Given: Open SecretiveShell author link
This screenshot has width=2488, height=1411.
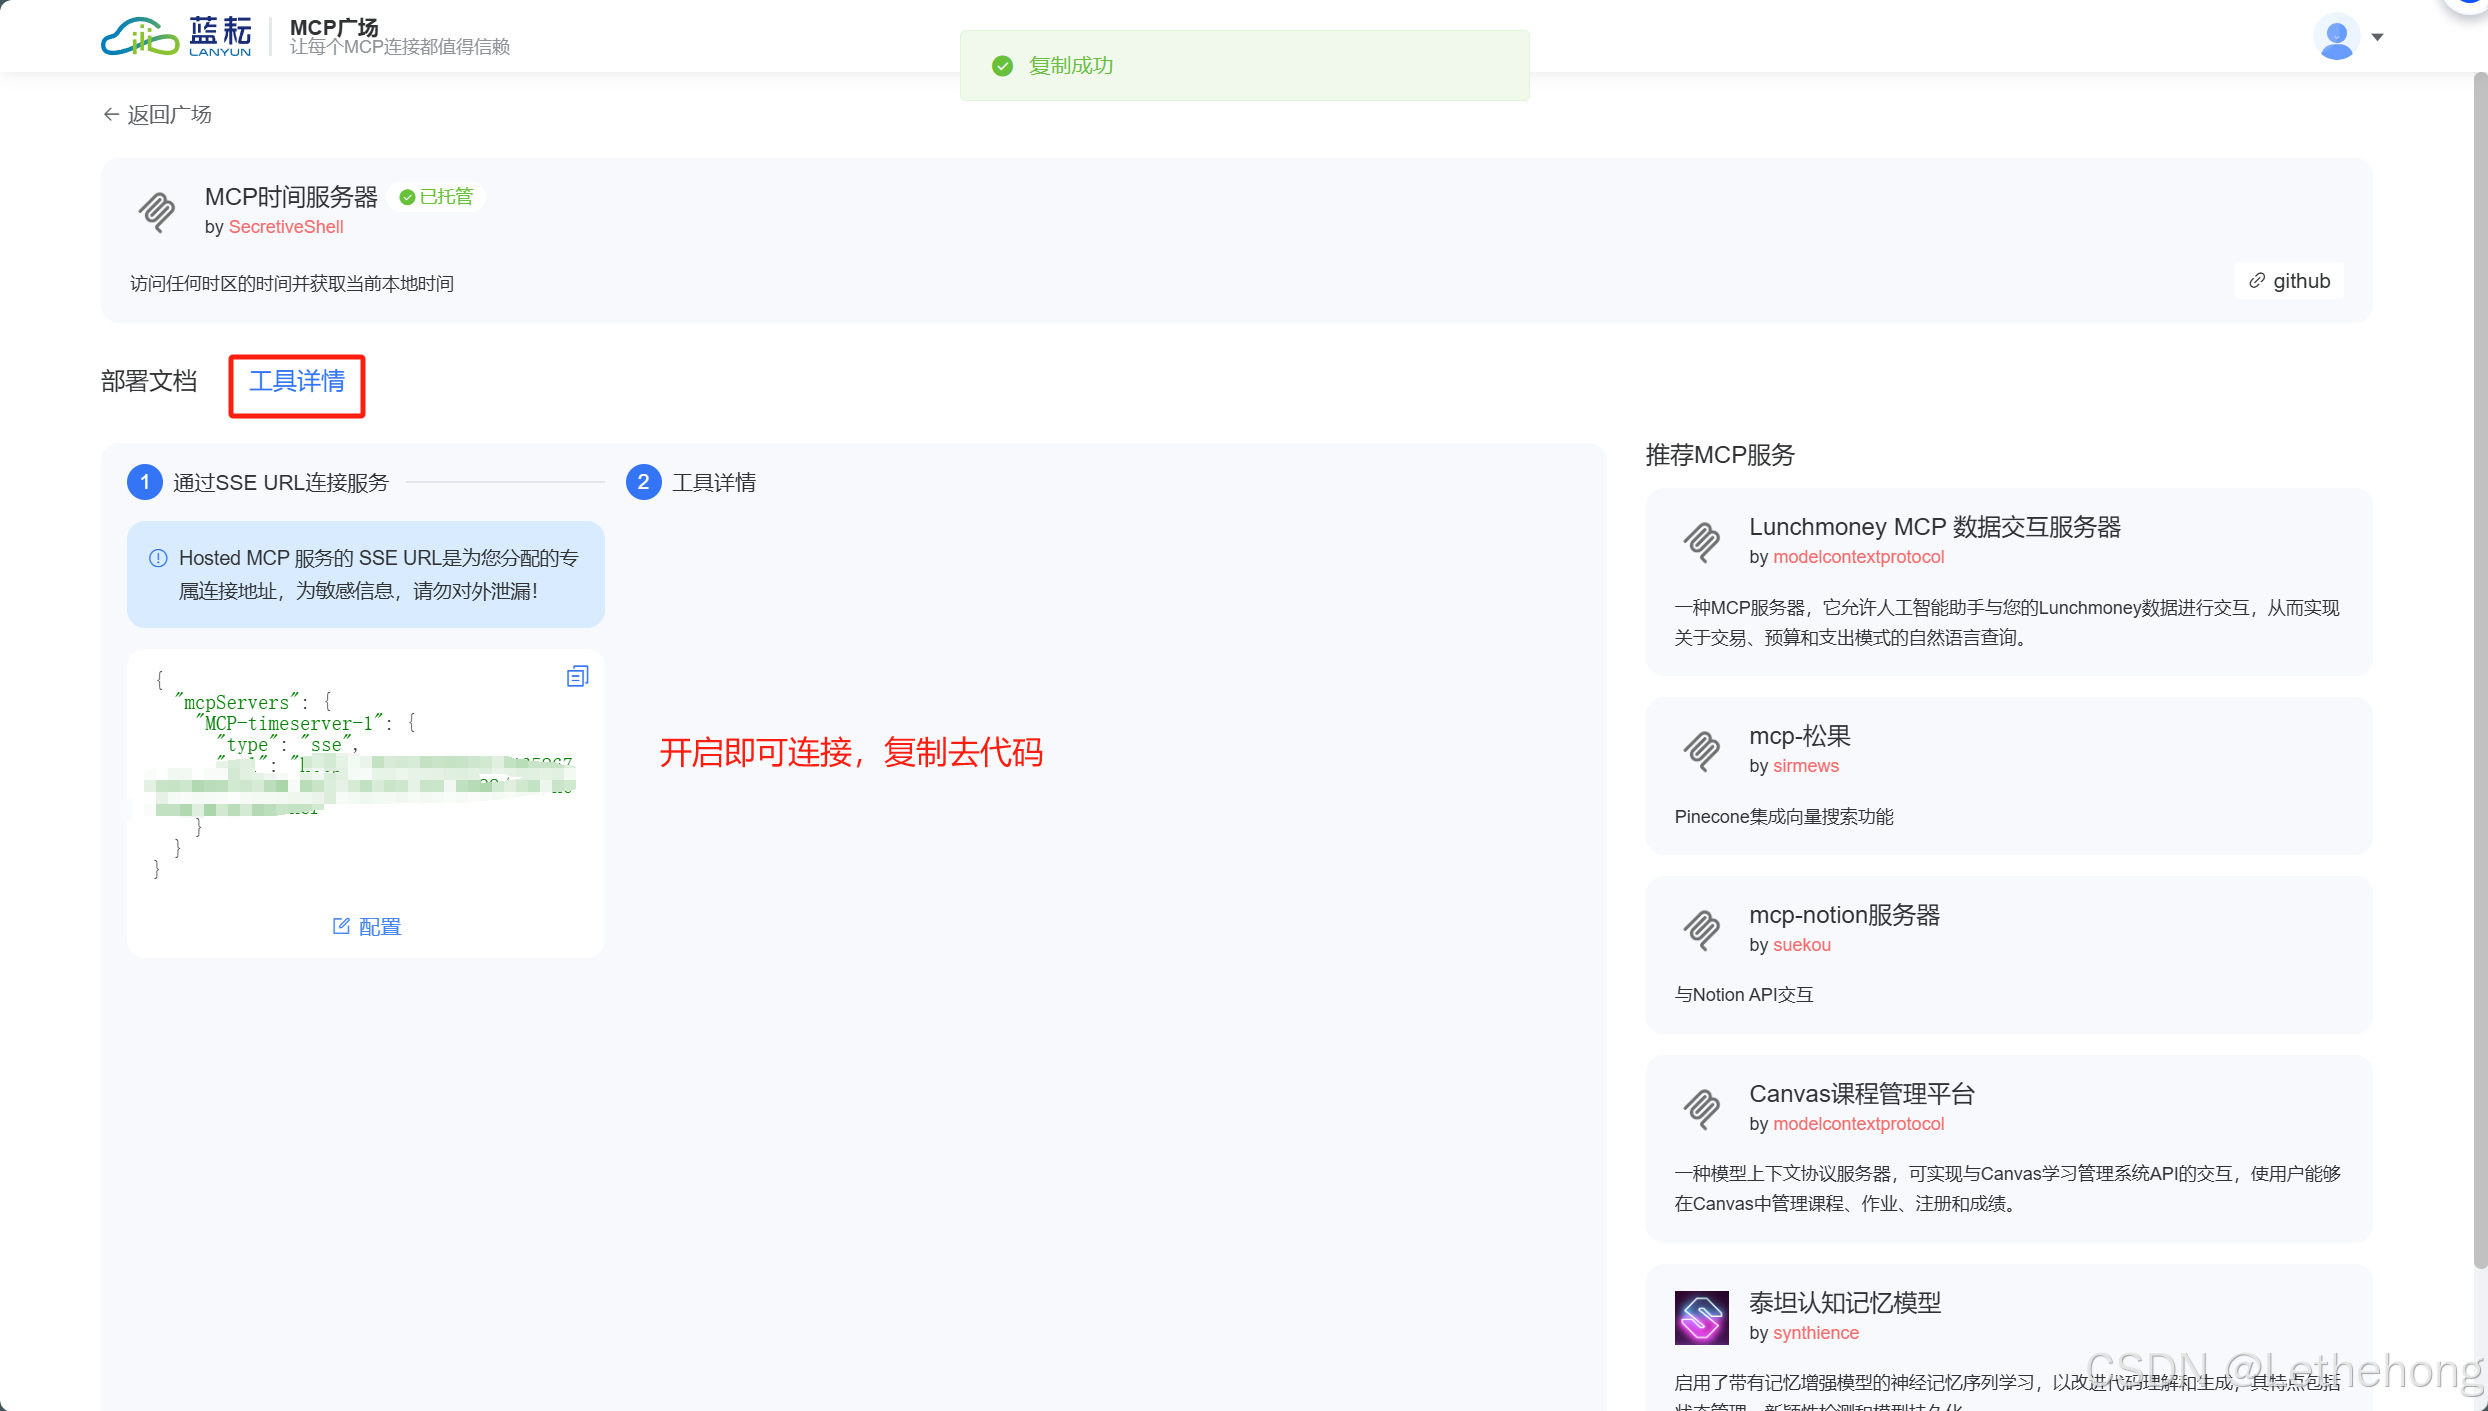Looking at the screenshot, I should (x=286, y=227).
